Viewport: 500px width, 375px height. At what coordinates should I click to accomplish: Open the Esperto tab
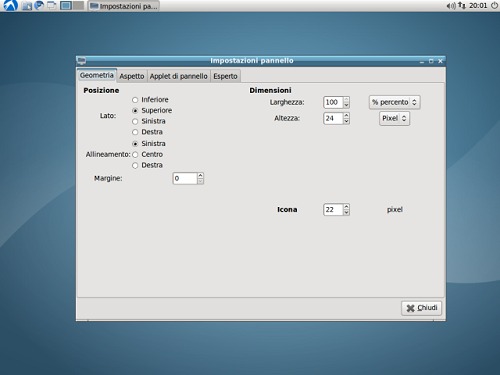pos(225,76)
